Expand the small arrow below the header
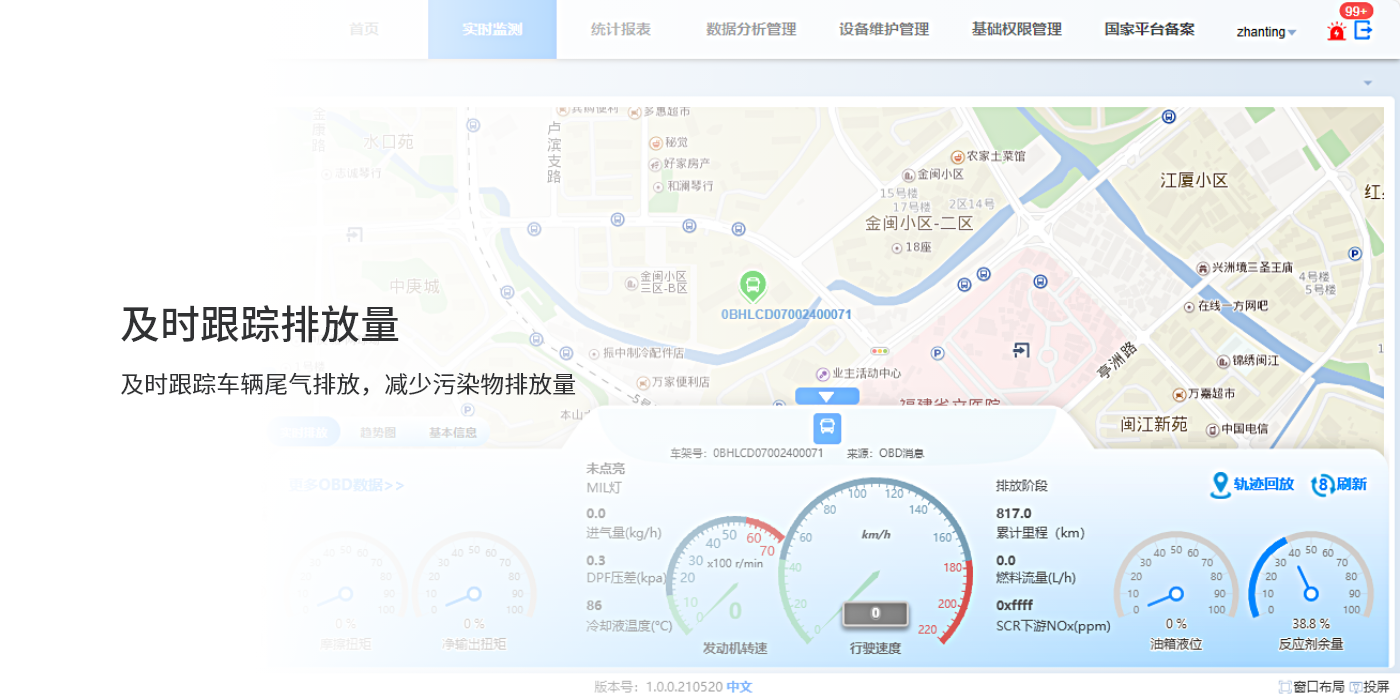 pos(1368,82)
